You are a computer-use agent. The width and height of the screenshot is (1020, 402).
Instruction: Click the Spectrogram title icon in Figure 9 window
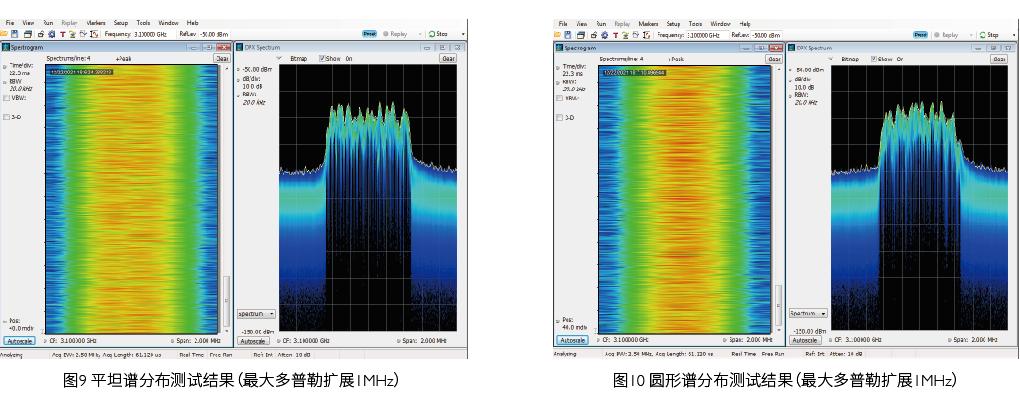click(x=5, y=47)
